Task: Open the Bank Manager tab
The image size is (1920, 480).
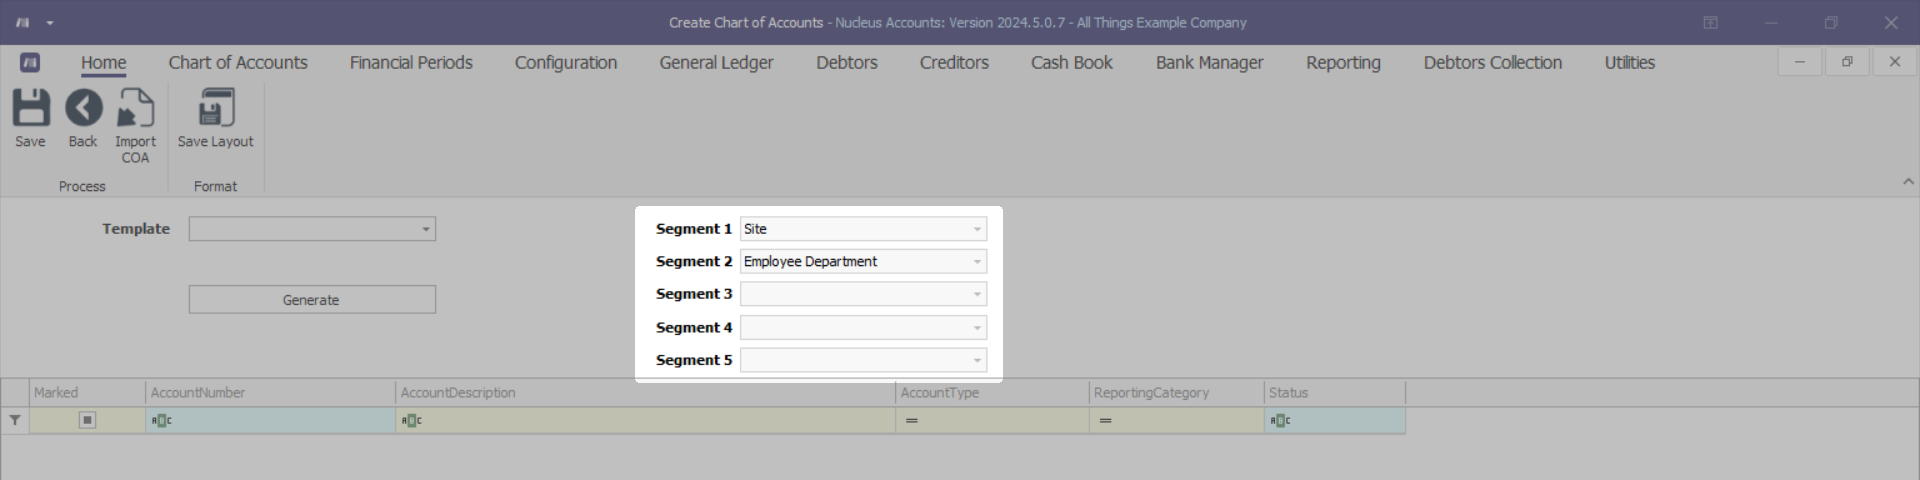Action: tap(1209, 63)
